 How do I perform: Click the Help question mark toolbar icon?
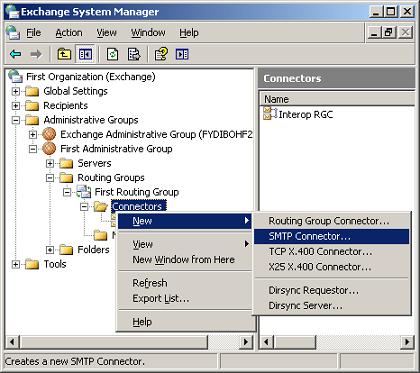161,54
